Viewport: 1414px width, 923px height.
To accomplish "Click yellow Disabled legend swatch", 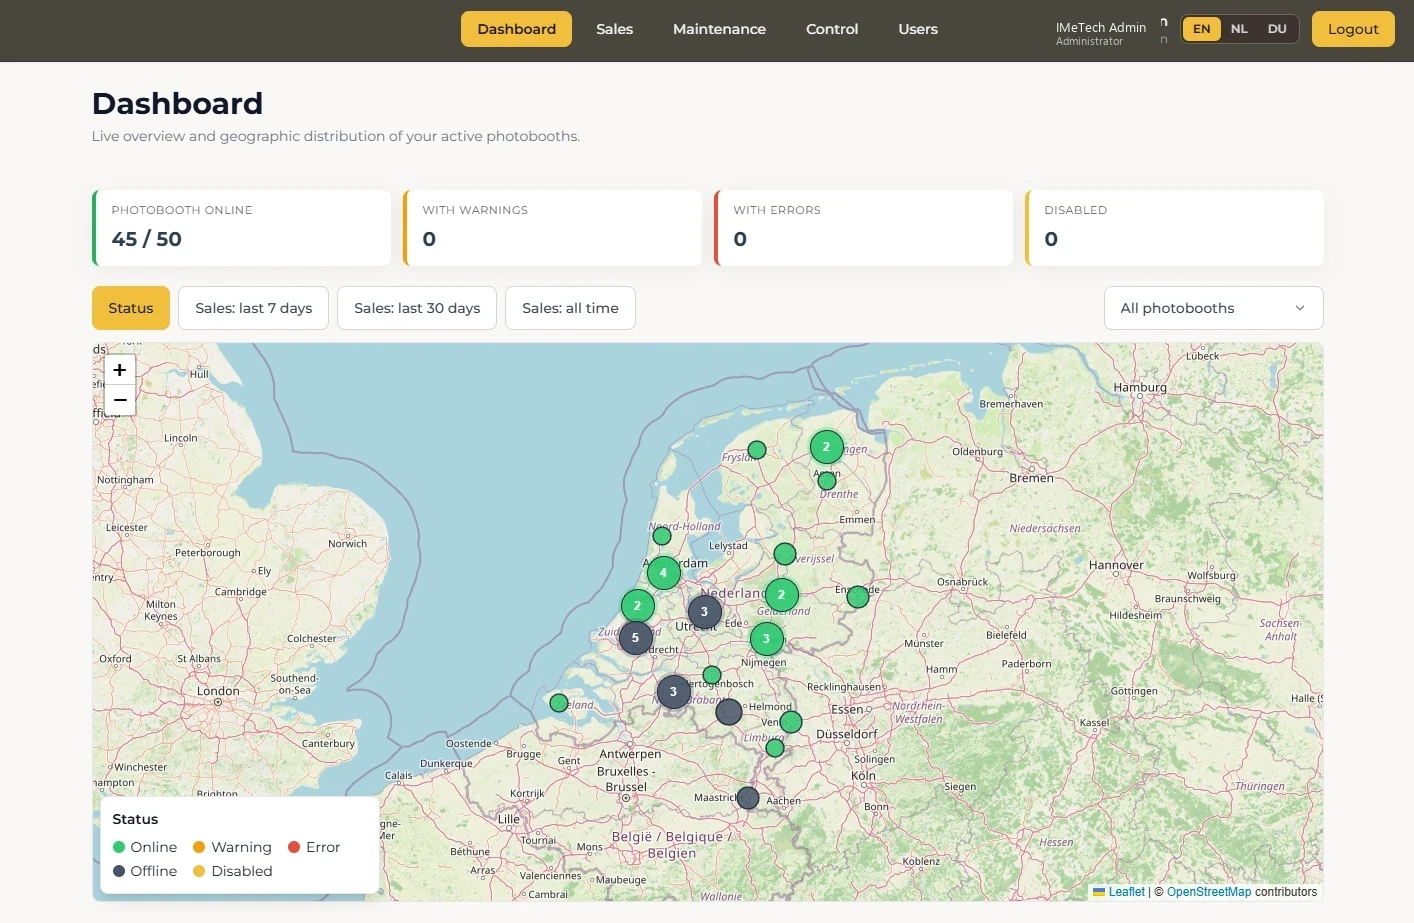I will click(199, 871).
